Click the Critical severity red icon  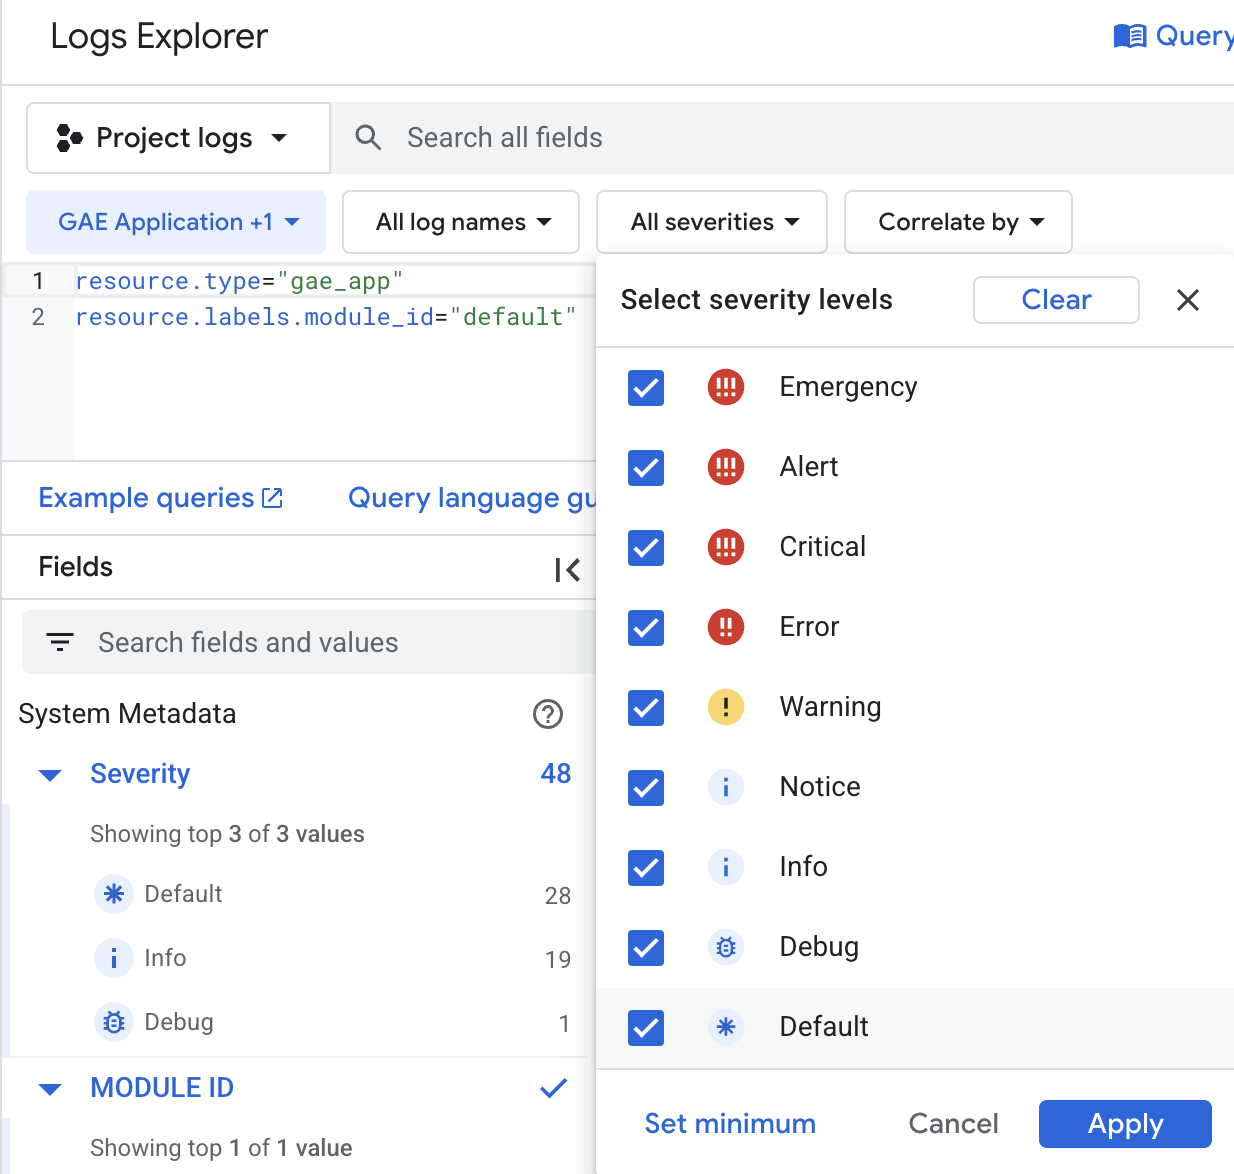coord(726,547)
